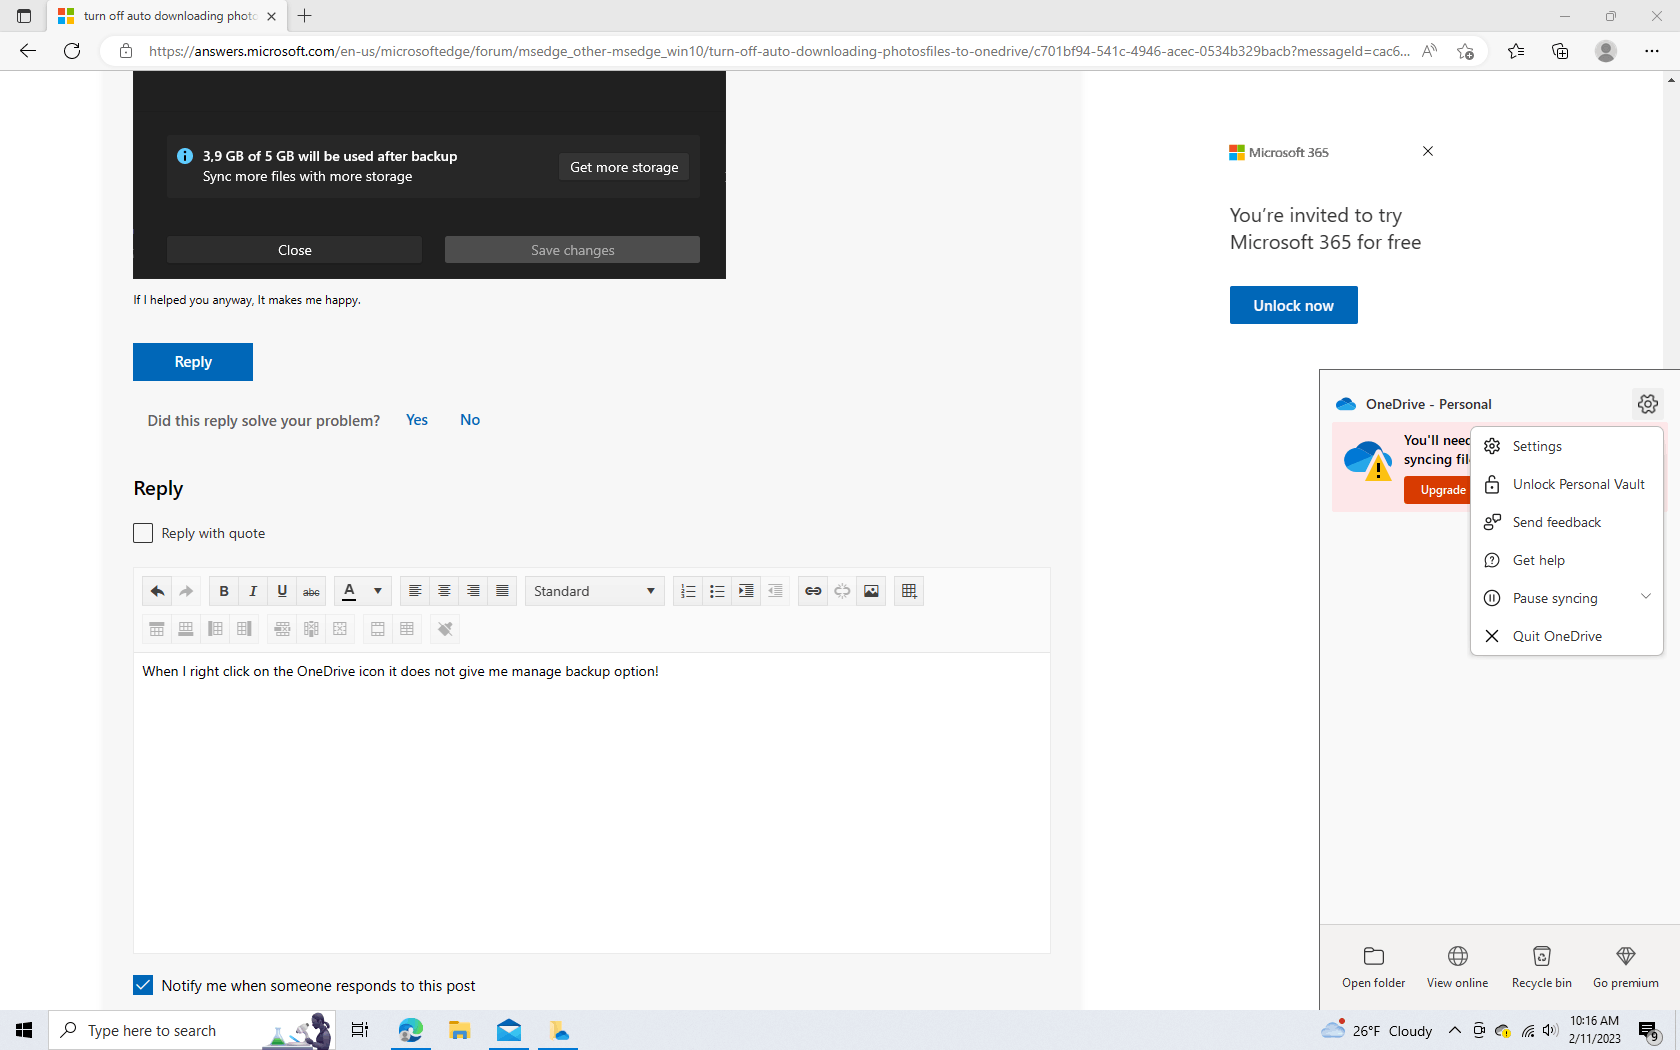Select Get help in OneDrive menu
1680x1050 pixels.
pyautogui.click(x=1567, y=560)
